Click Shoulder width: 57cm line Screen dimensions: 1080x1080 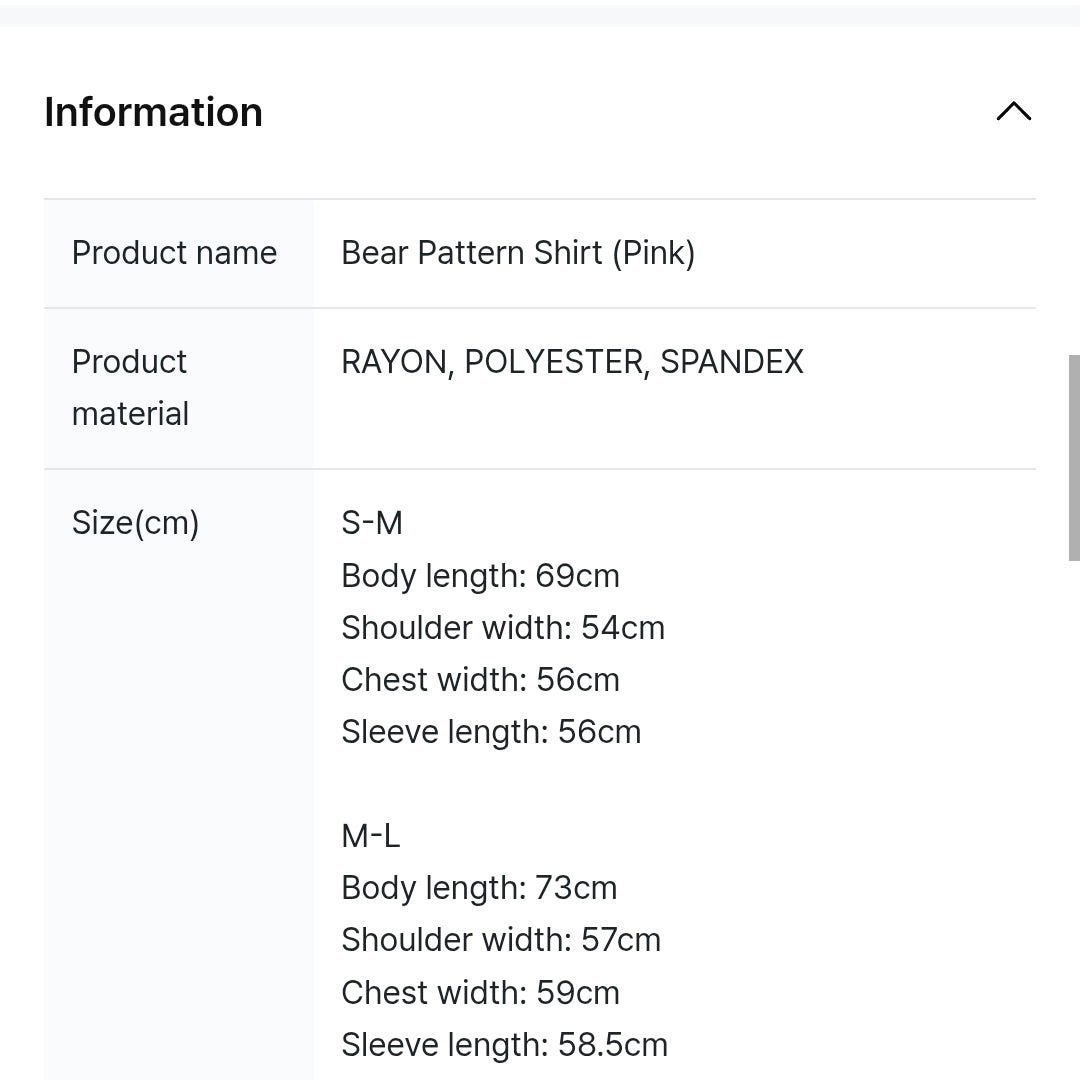click(501, 940)
